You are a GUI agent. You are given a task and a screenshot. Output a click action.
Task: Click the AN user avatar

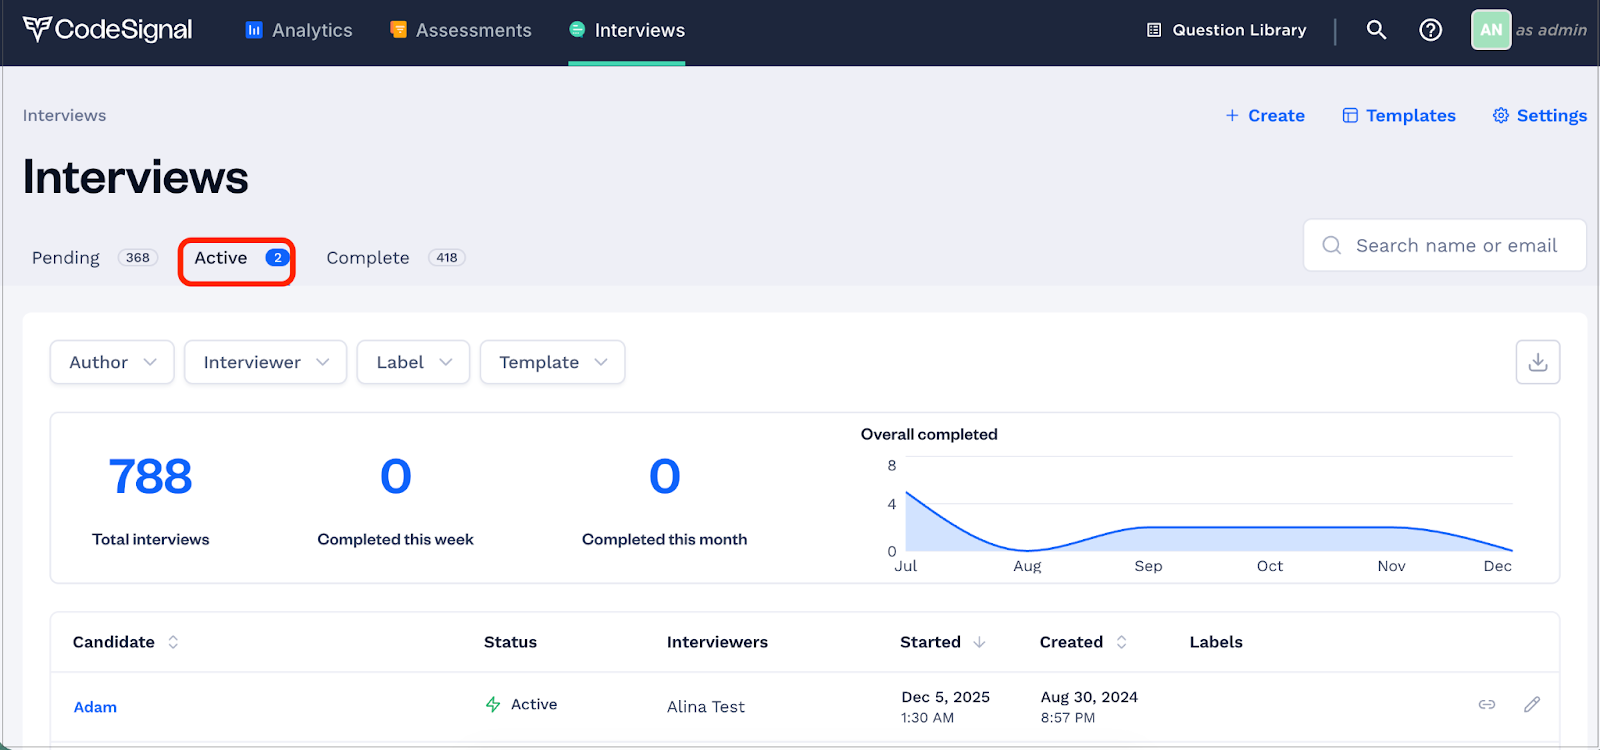pyautogui.click(x=1490, y=30)
